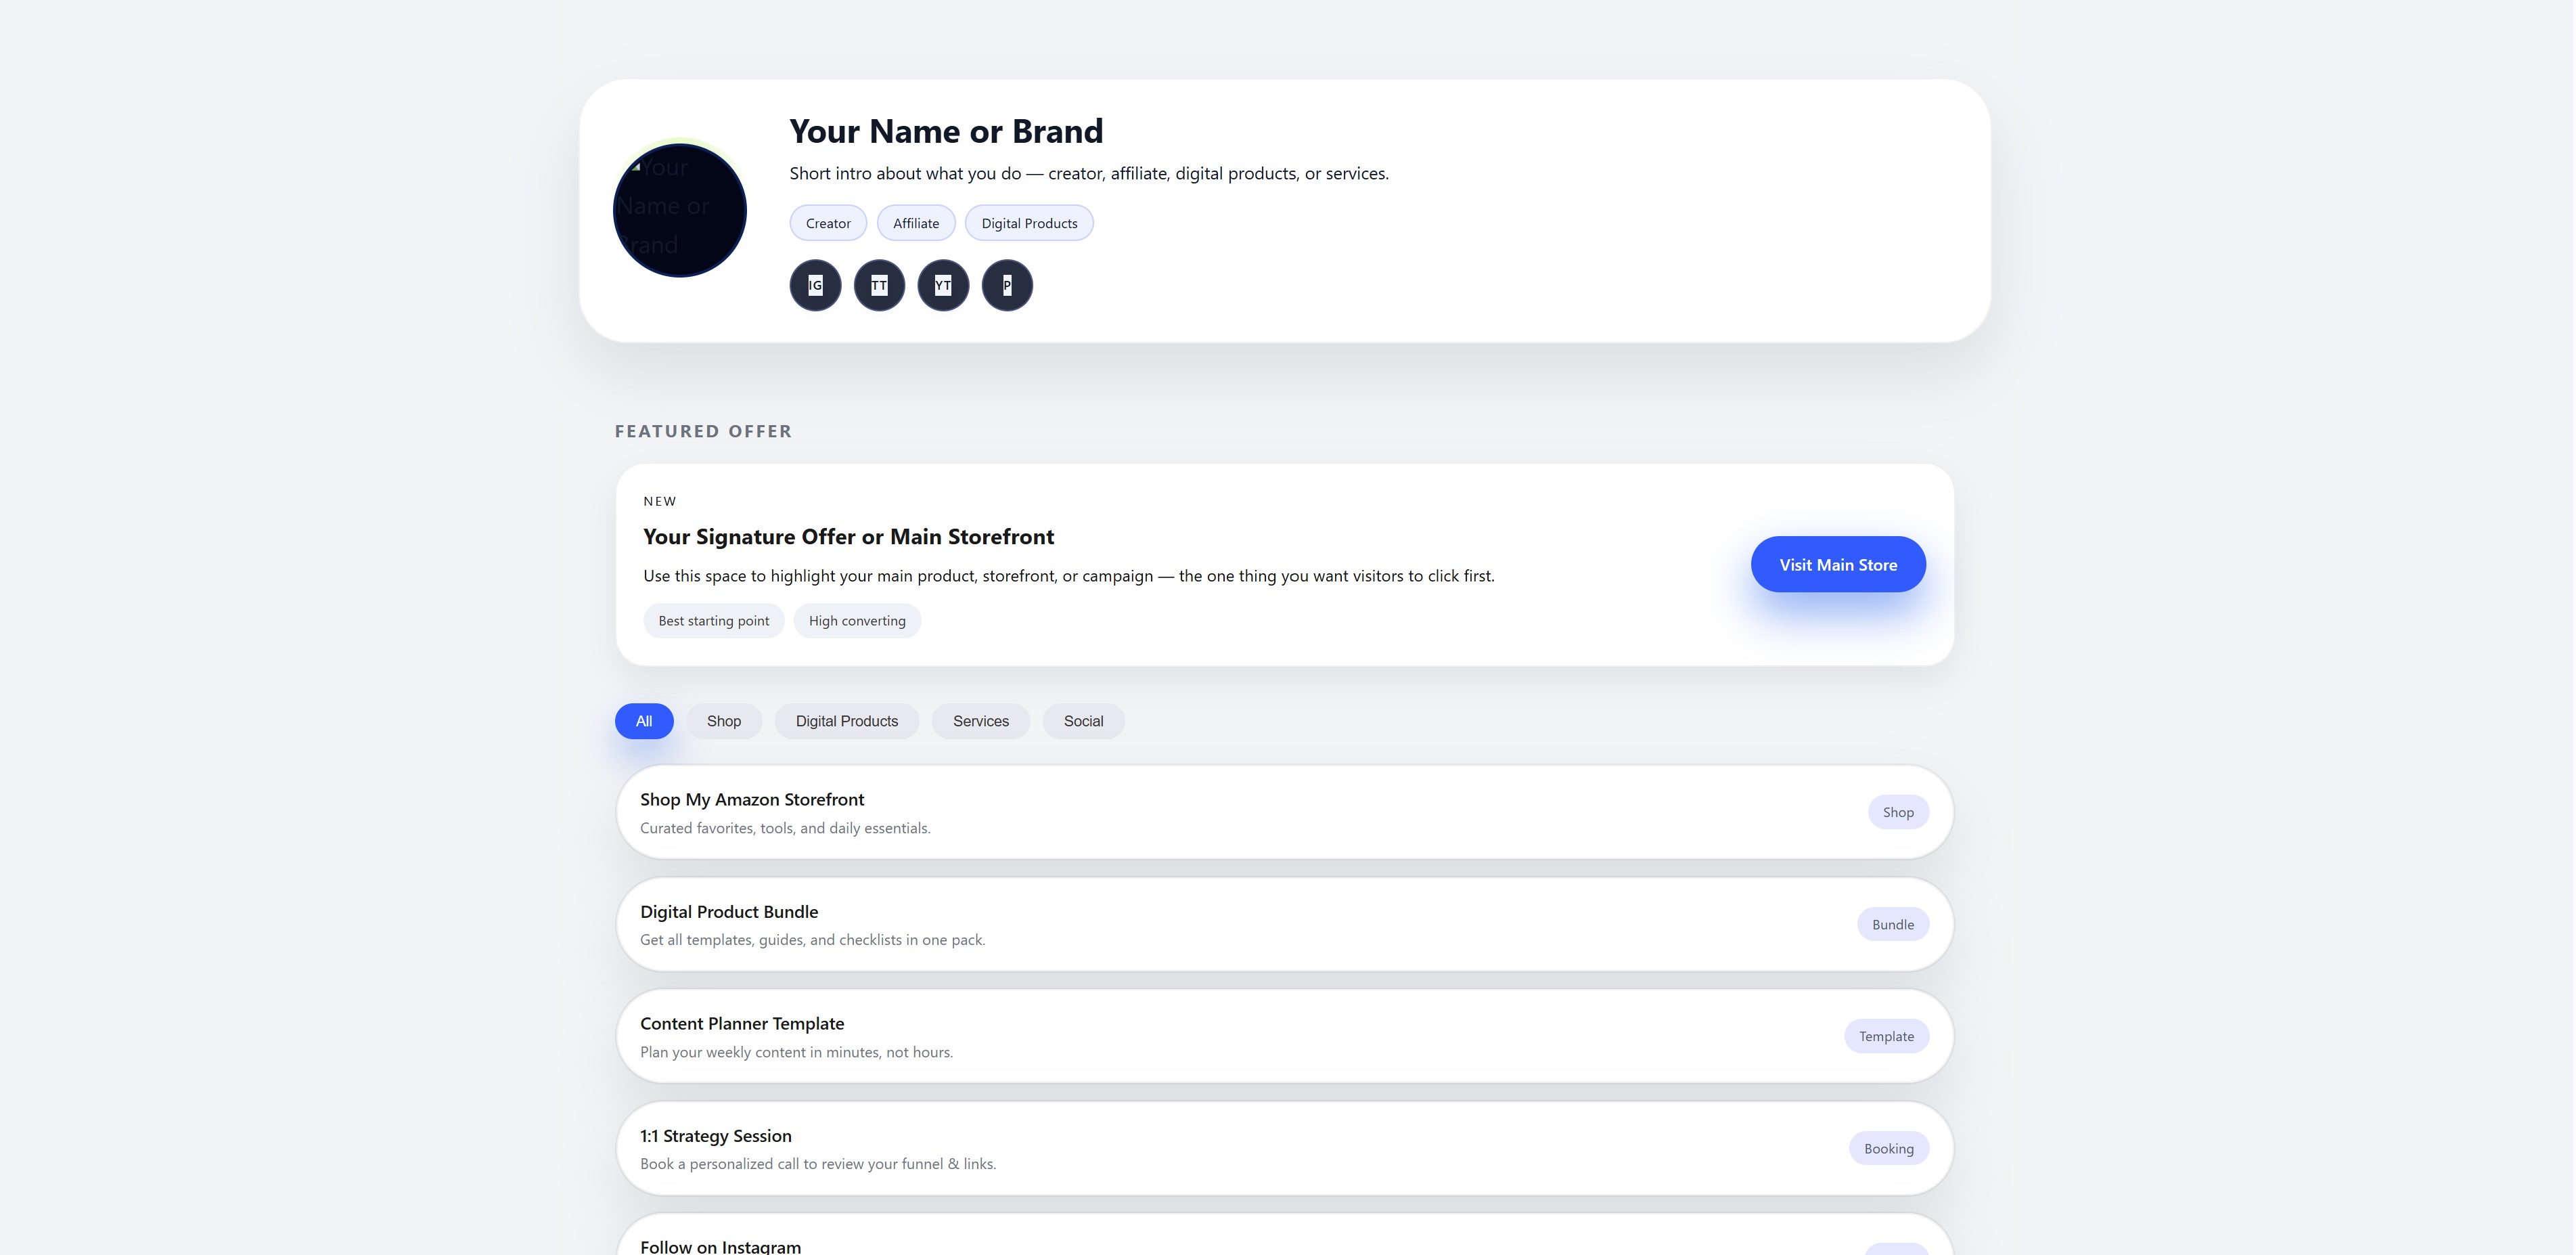Click the High converting badge
Screen dimensions: 2576x1255
857,620
